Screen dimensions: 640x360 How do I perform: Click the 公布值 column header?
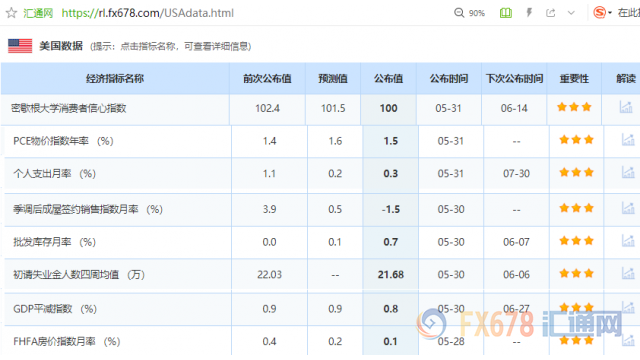point(389,78)
